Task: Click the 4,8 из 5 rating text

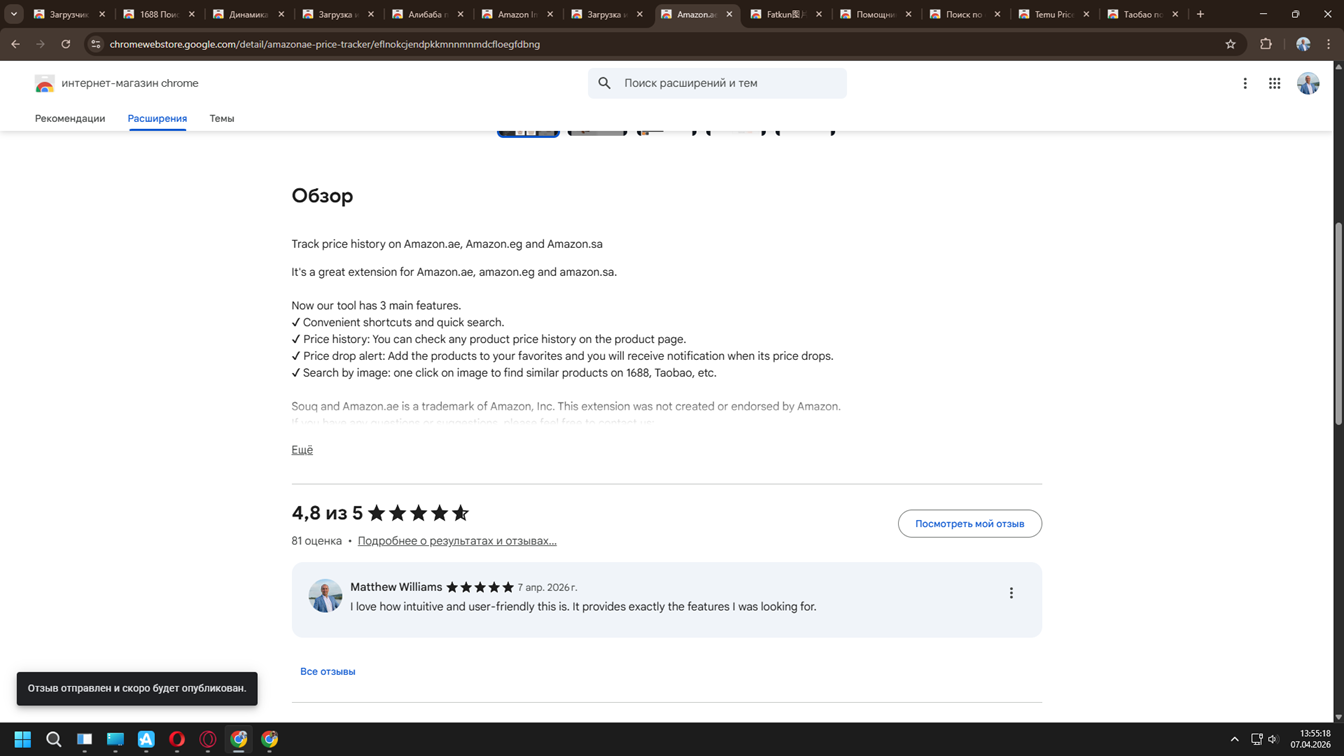Action: click(327, 513)
